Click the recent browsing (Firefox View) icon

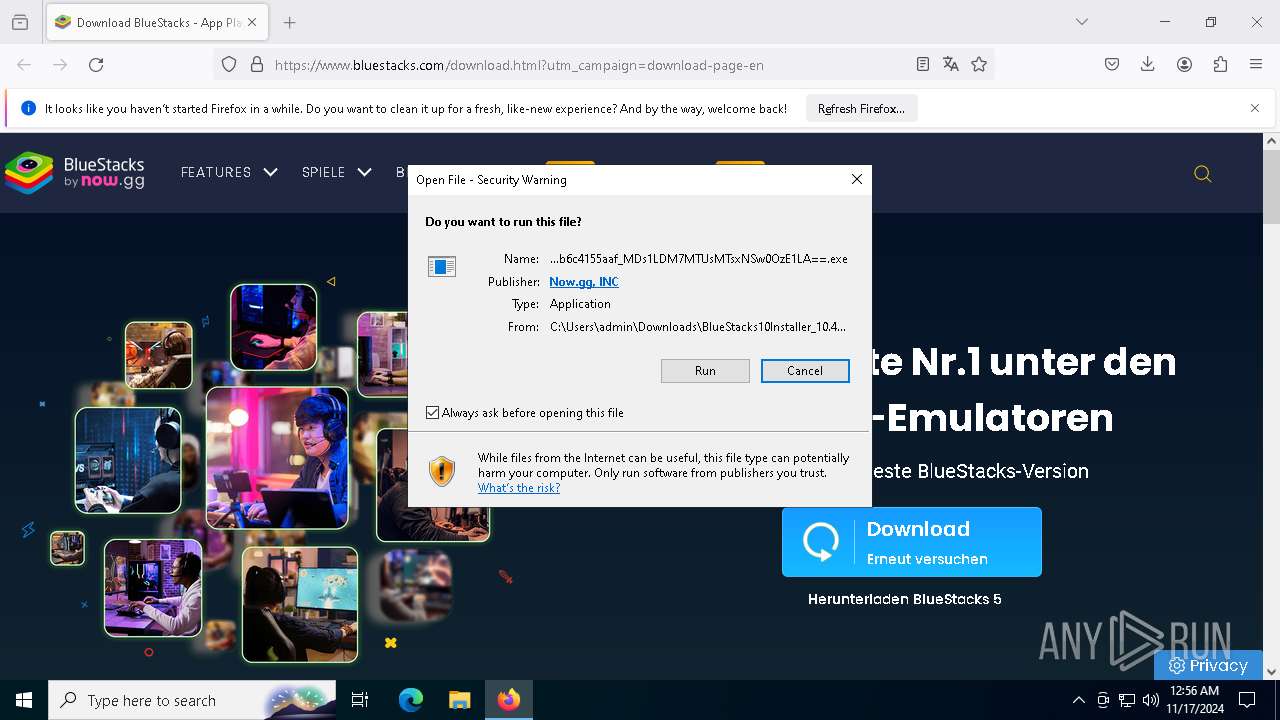point(19,22)
